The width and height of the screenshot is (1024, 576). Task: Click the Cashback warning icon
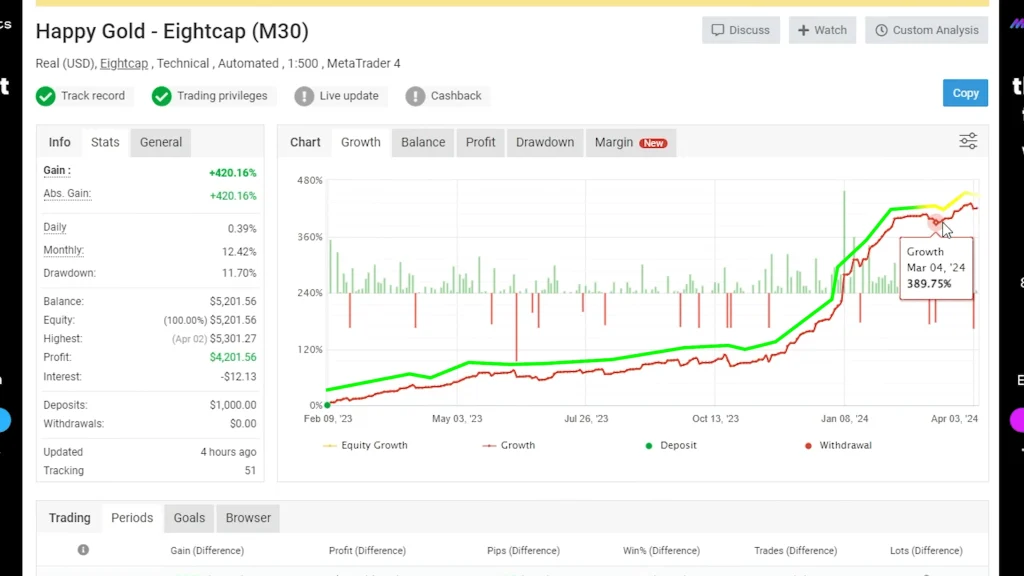[x=415, y=96]
